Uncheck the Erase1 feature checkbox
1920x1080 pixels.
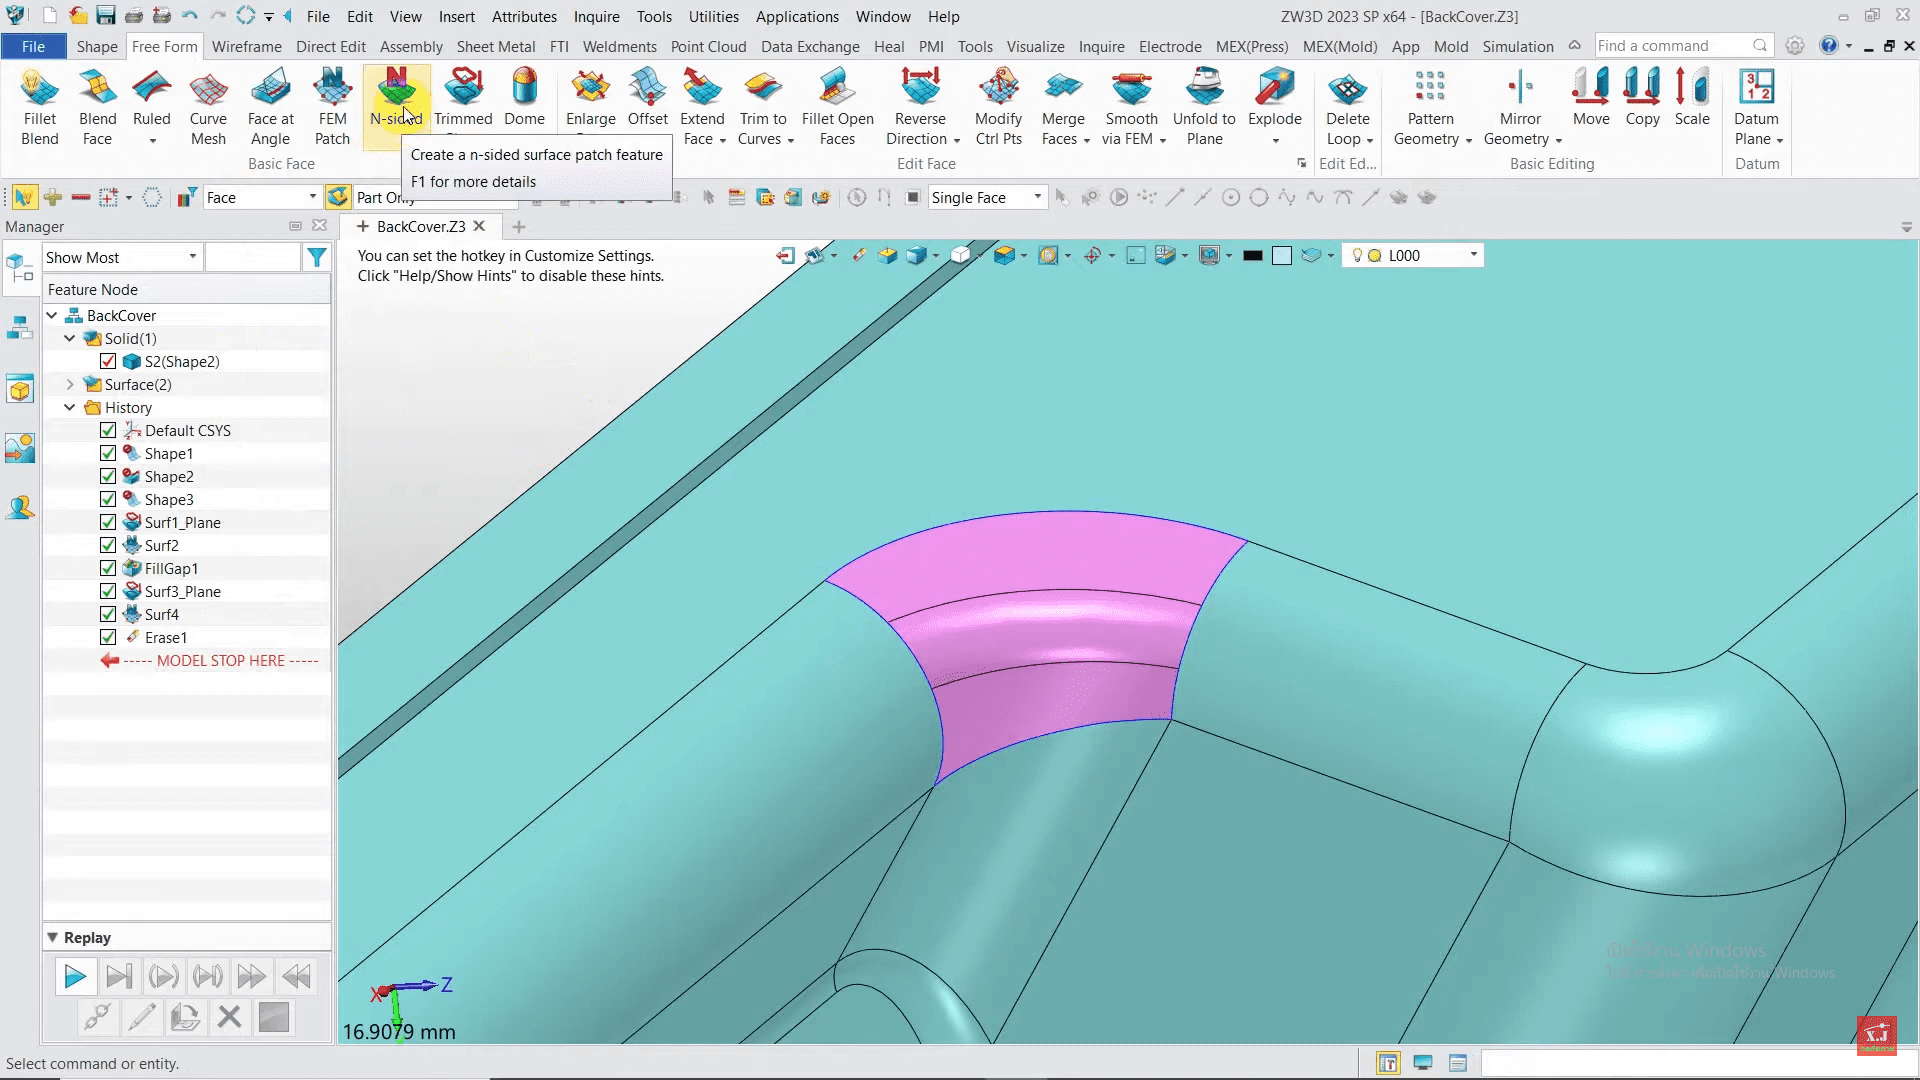[108, 637]
